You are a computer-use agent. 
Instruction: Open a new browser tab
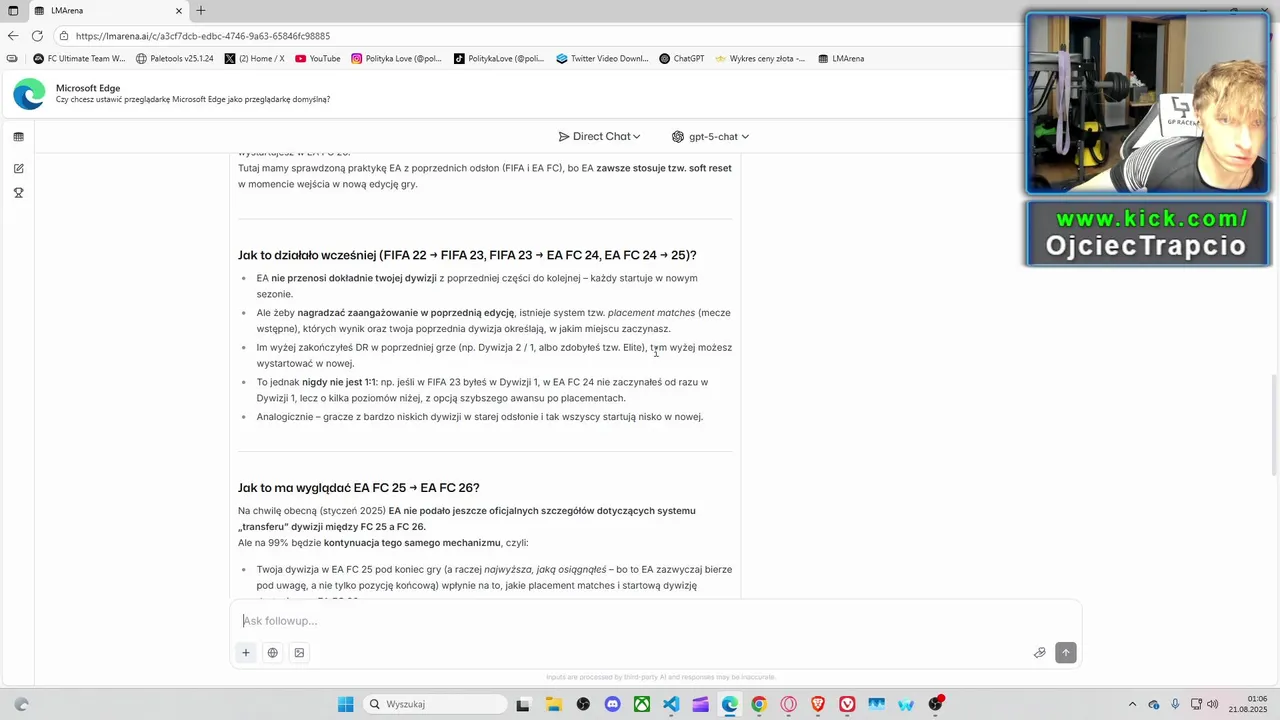point(200,10)
